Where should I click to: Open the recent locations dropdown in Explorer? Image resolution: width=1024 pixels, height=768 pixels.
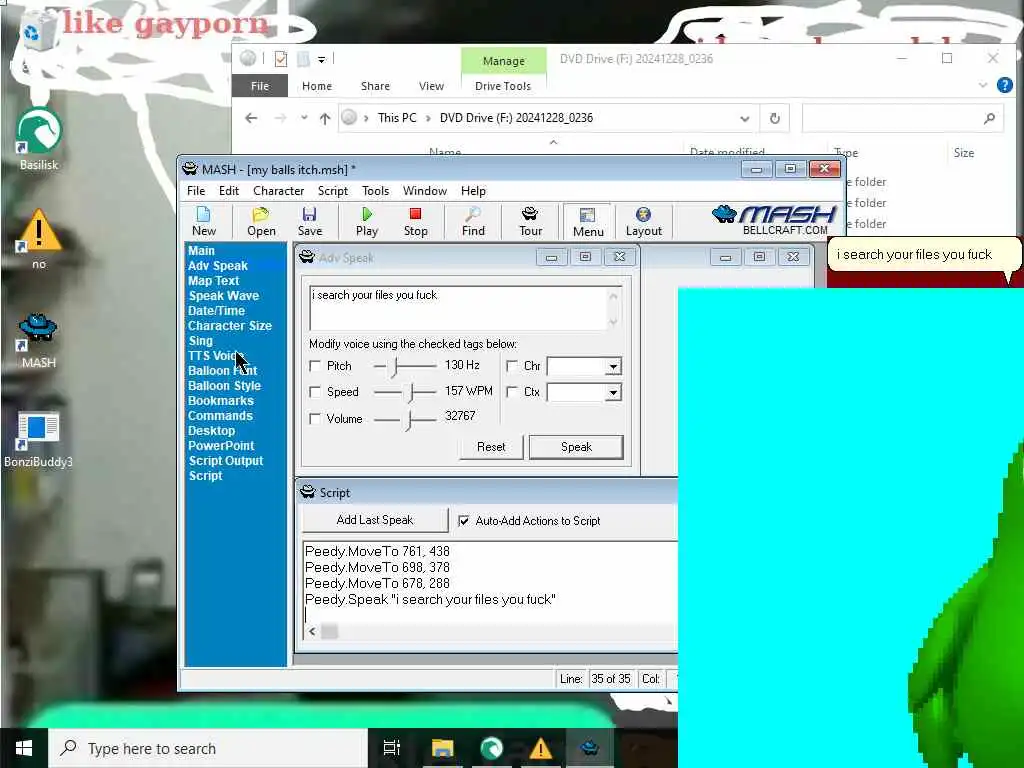tap(304, 118)
